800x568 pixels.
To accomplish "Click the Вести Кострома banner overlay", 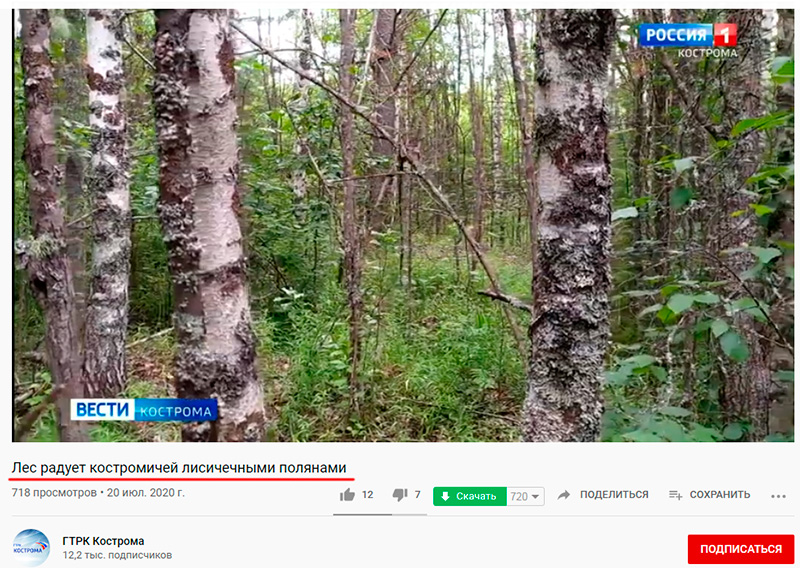I will 144,410.
